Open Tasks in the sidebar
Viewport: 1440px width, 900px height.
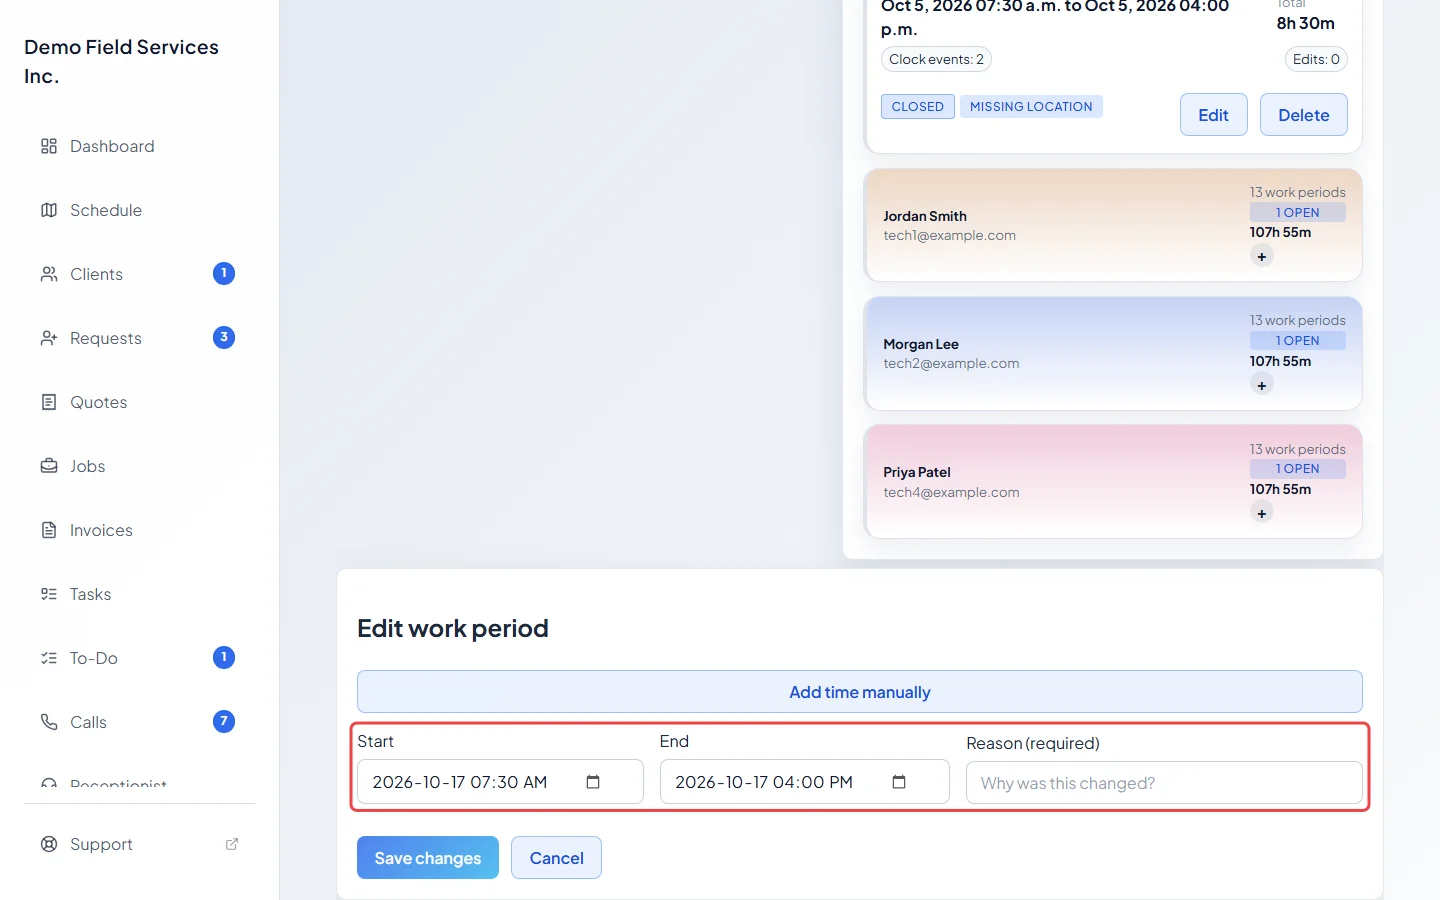139,594
